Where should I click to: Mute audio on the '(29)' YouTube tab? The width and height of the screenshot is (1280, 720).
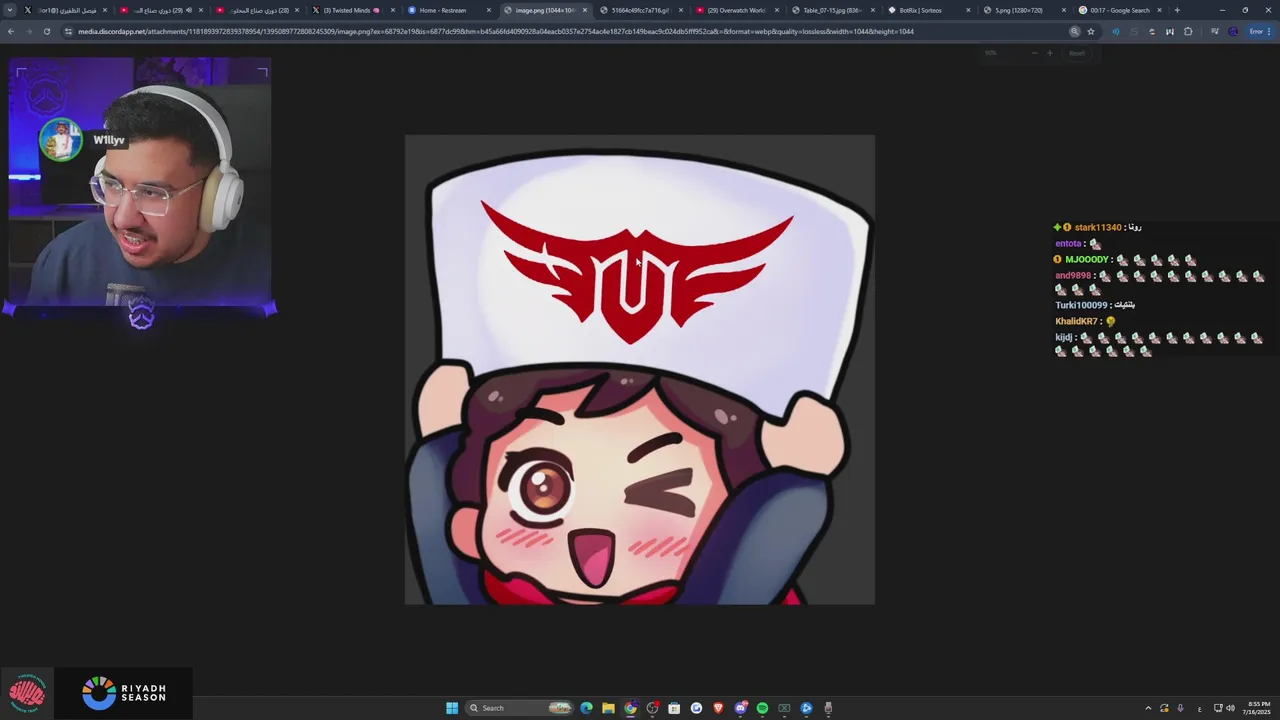point(189,10)
